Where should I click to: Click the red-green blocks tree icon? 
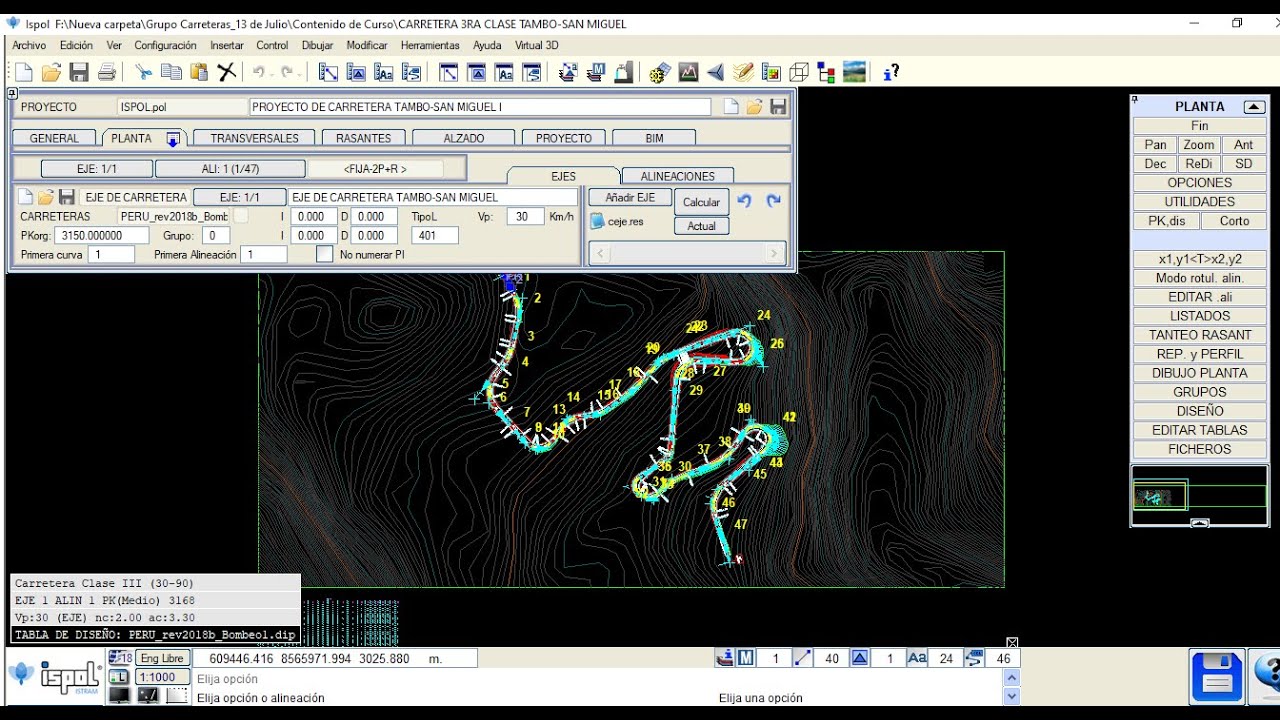[x=826, y=72]
